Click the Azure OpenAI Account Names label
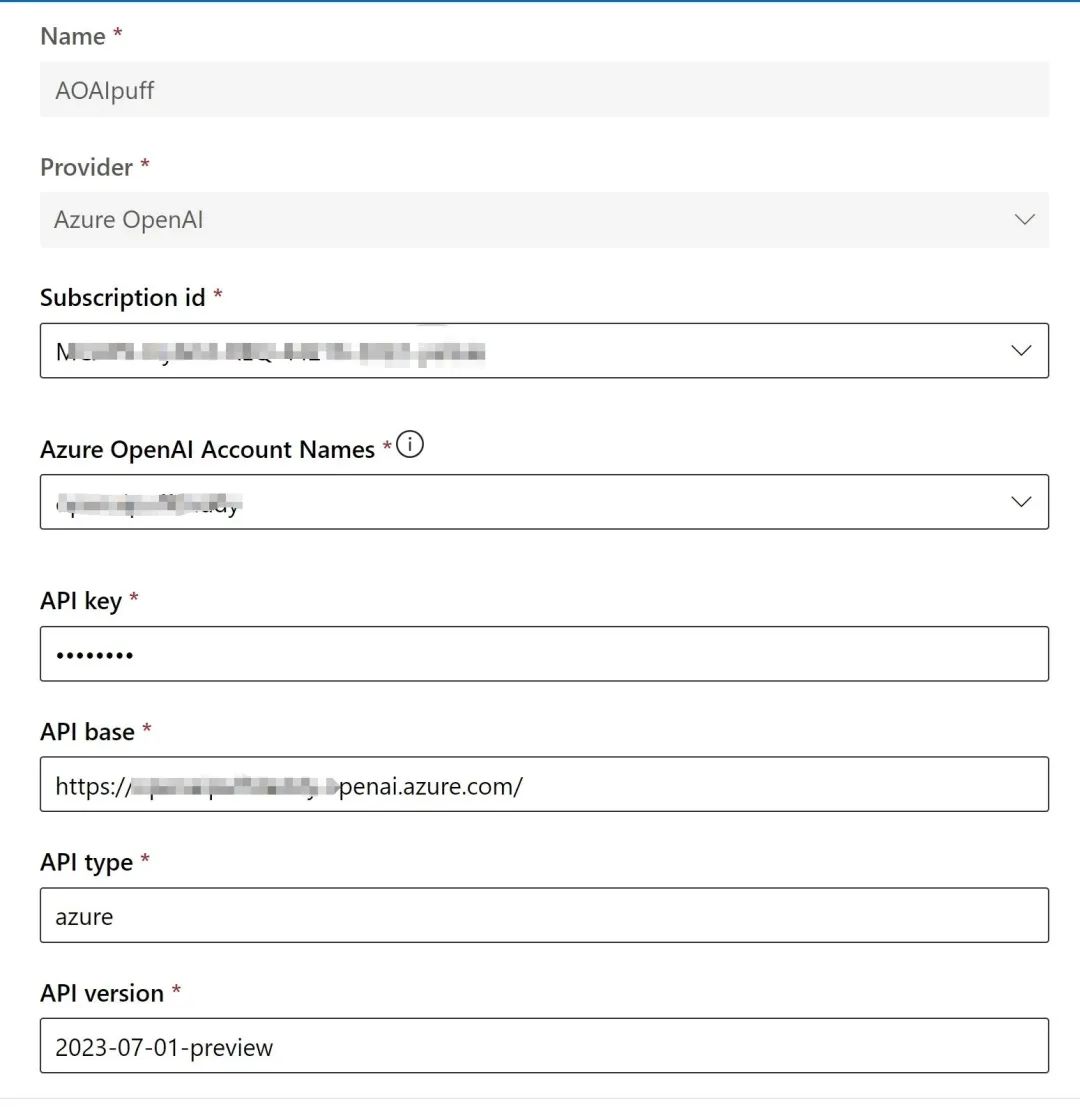 coord(207,450)
